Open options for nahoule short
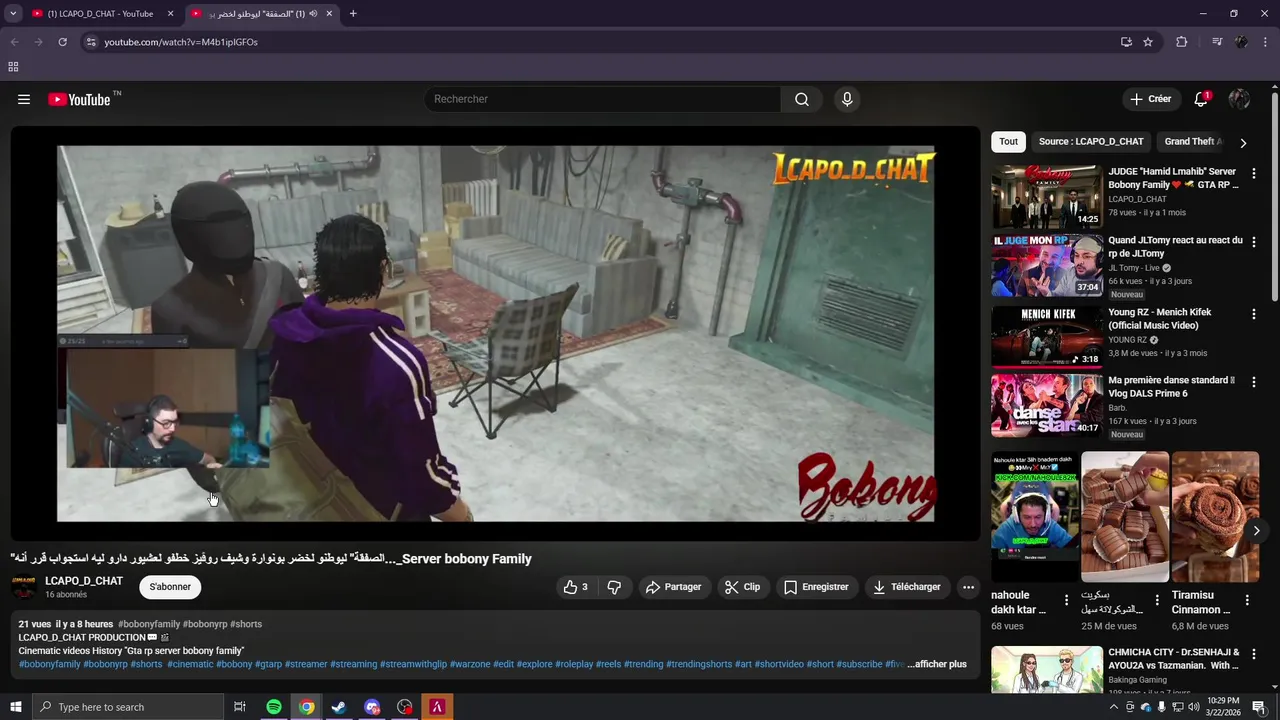Viewport: 1280px width, 720px height. (1066, 601)
